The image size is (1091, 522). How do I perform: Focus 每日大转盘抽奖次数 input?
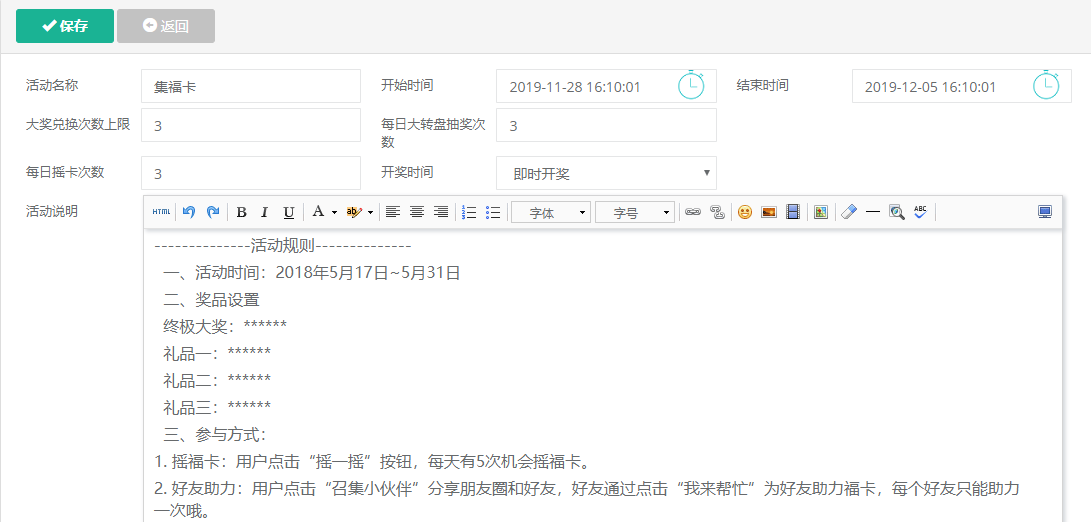pyautogui.click(x=606, y=125)
